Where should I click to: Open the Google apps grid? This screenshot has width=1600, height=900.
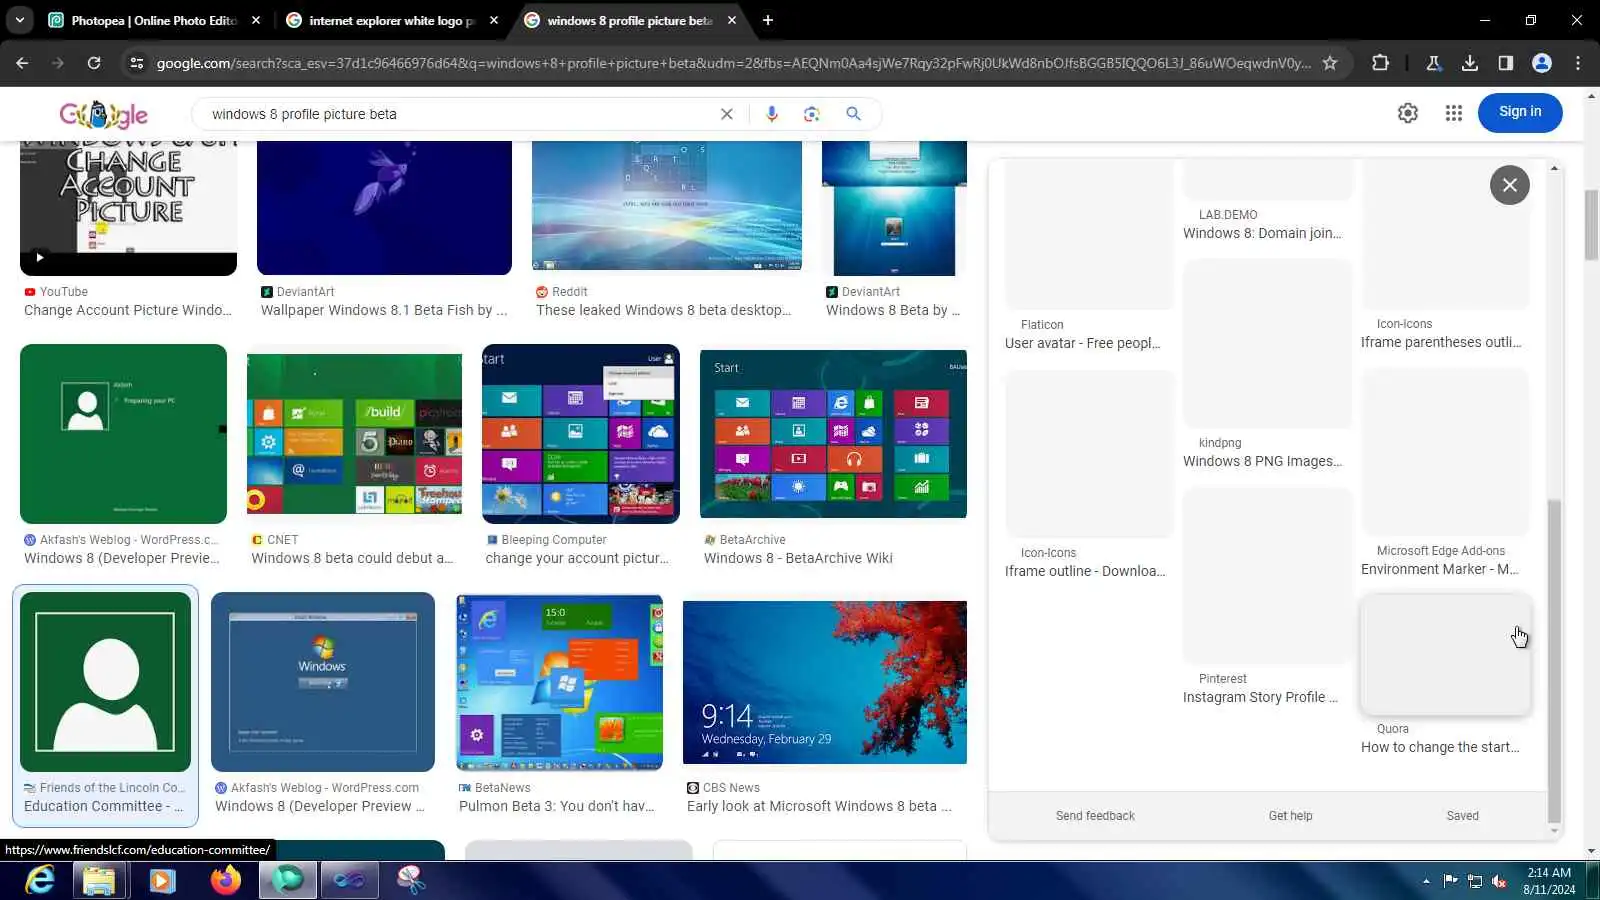point(1454,113)
